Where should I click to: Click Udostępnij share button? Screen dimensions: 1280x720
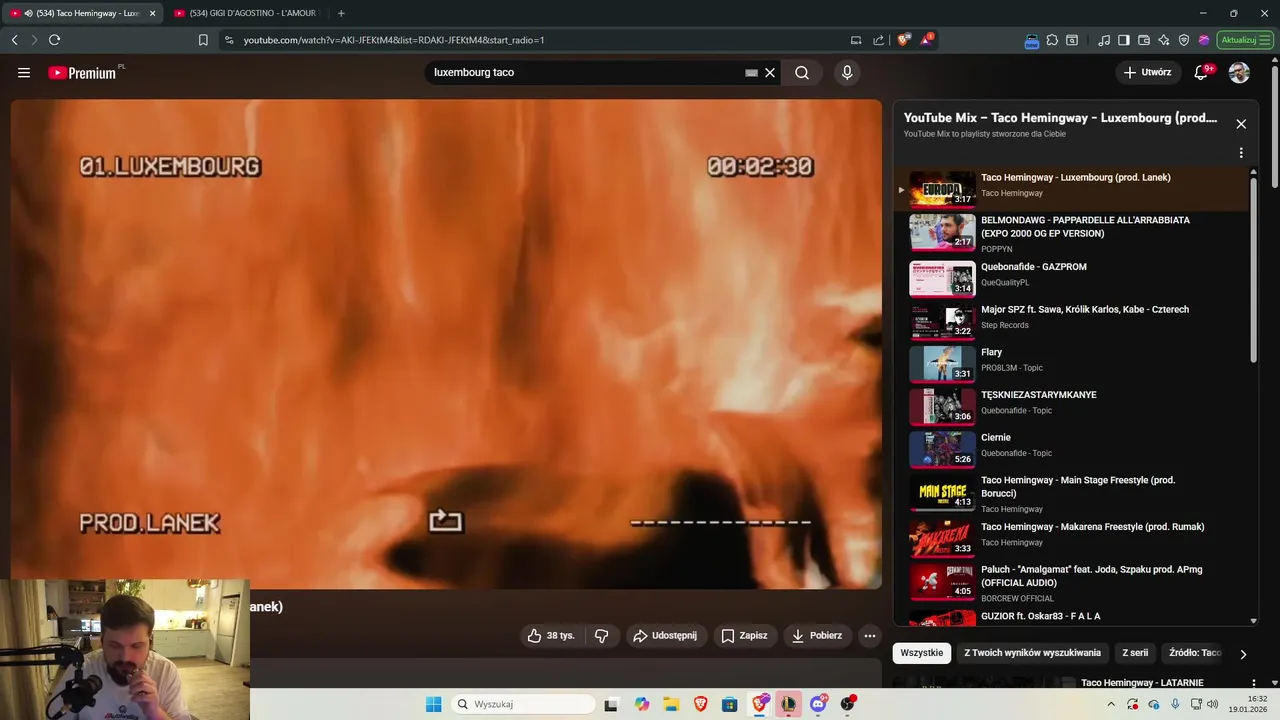tap(665, 635)
